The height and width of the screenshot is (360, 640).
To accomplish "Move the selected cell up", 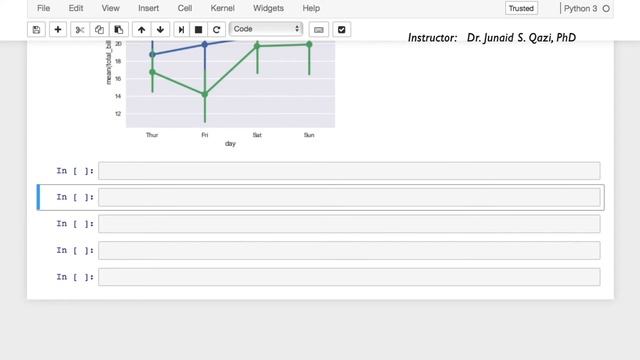I will coord(142,29).
